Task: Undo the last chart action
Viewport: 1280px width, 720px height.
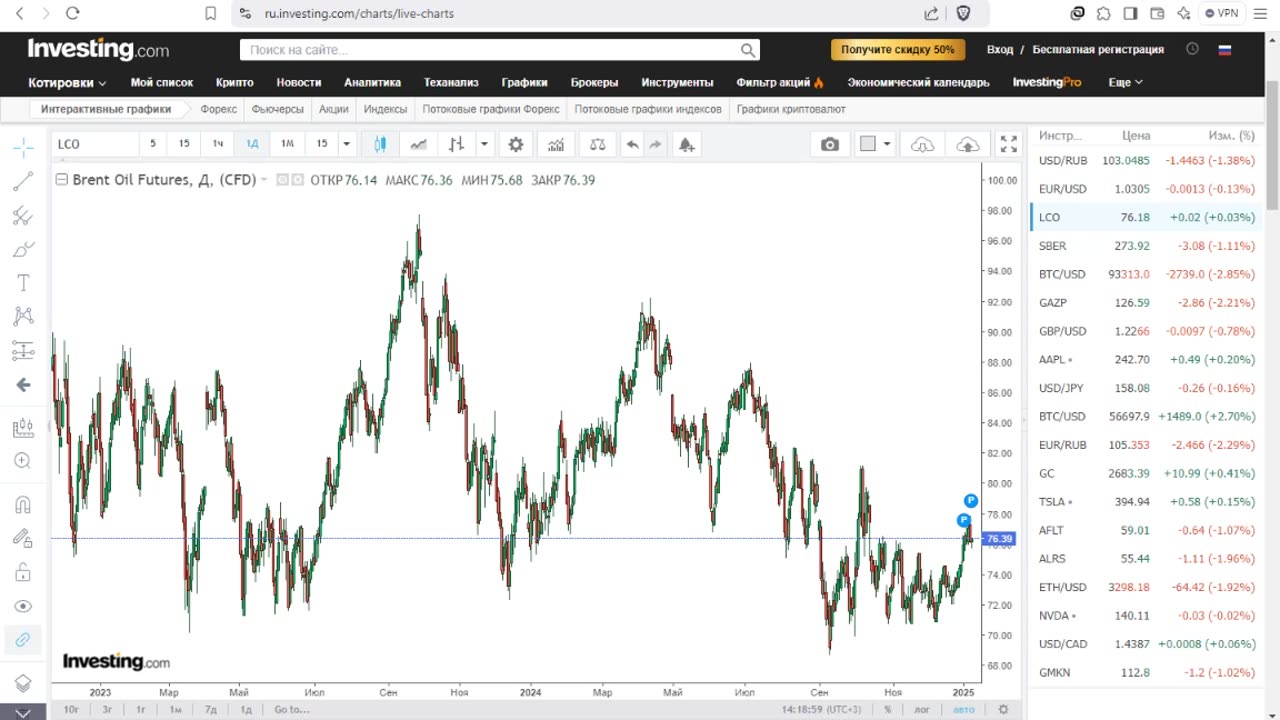Action: tap(632, 144)
